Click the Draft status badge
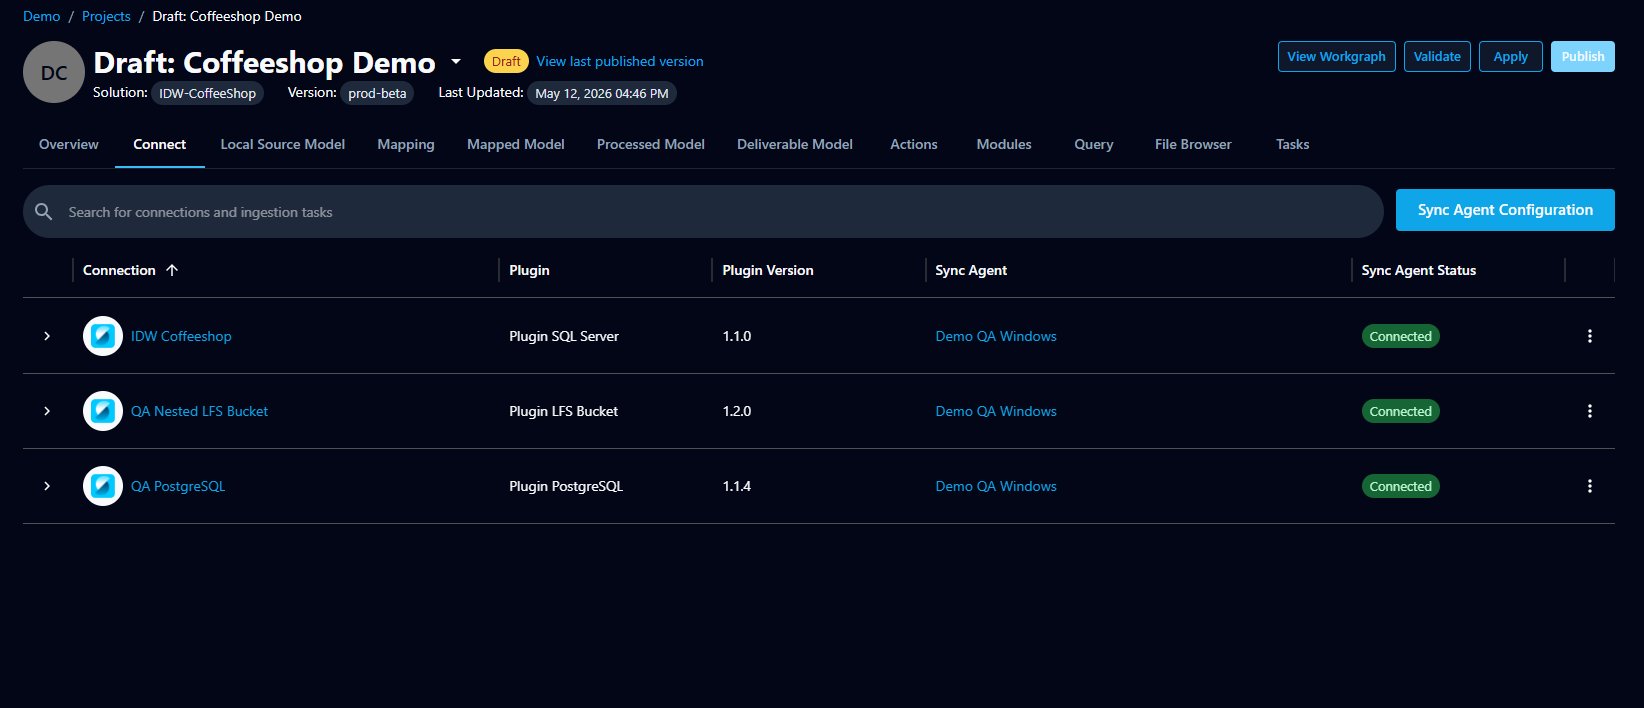The width and height of the screenshot is (1644, 708). click(x=506, y=61)
